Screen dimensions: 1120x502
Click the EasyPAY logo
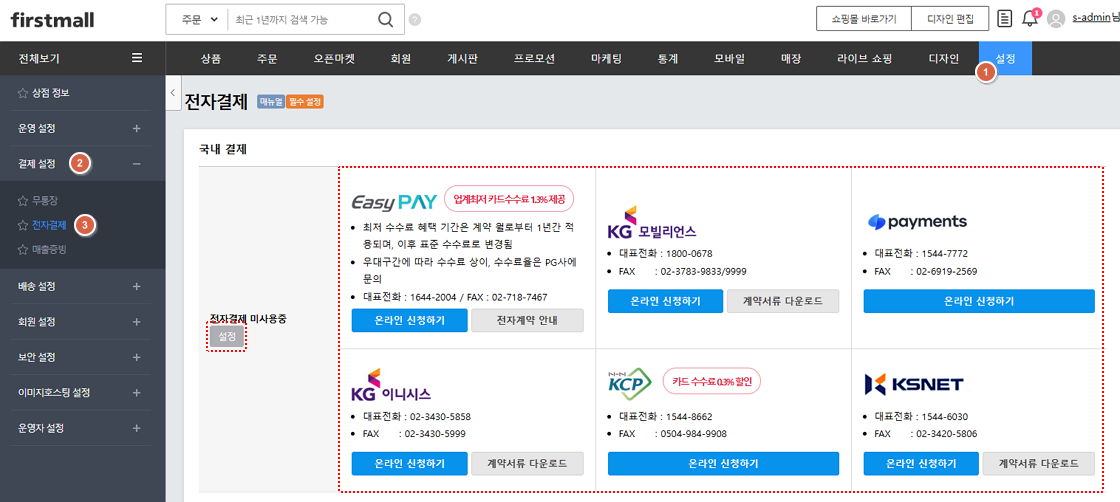coord(394,202)
